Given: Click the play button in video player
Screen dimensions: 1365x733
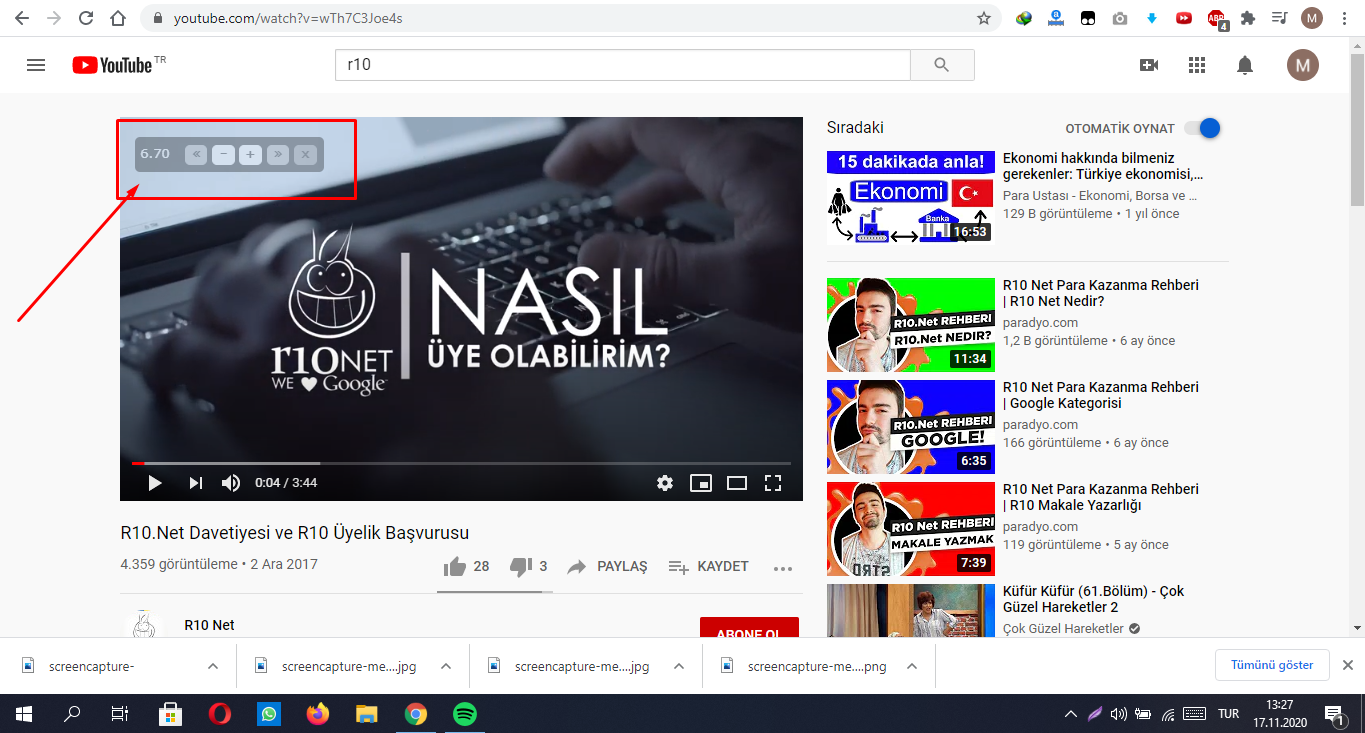Looking at the screenshot, I should (x=155, y=483).
